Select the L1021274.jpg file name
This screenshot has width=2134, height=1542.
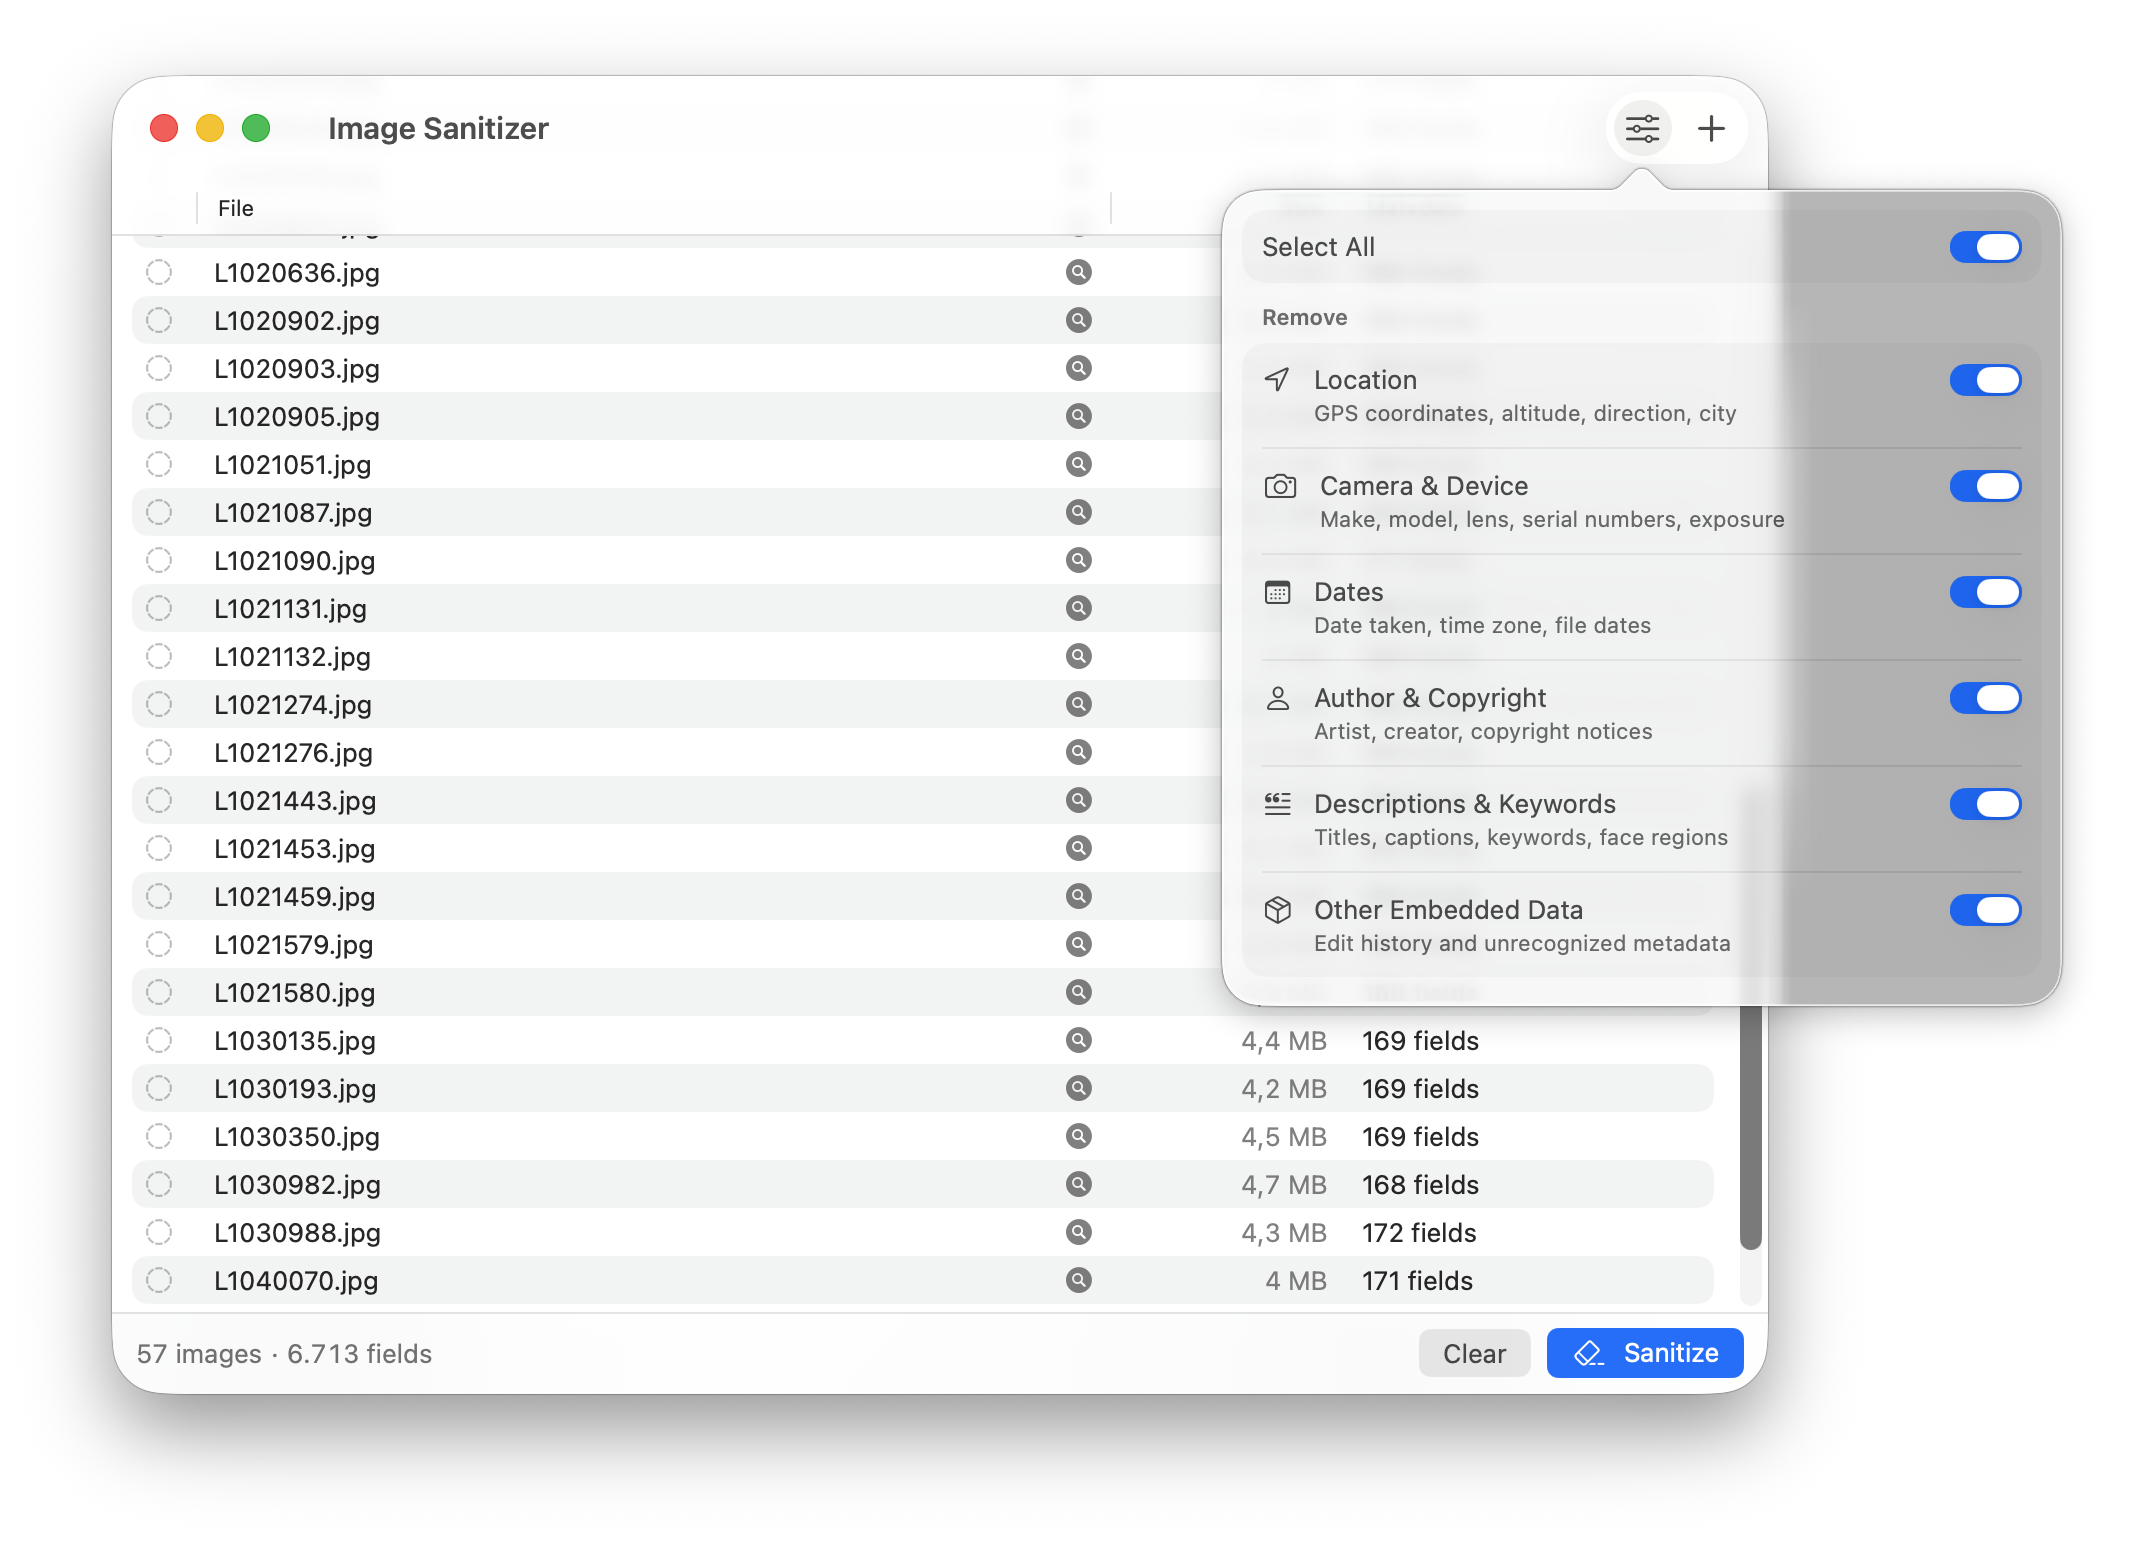tap(293, 705)
